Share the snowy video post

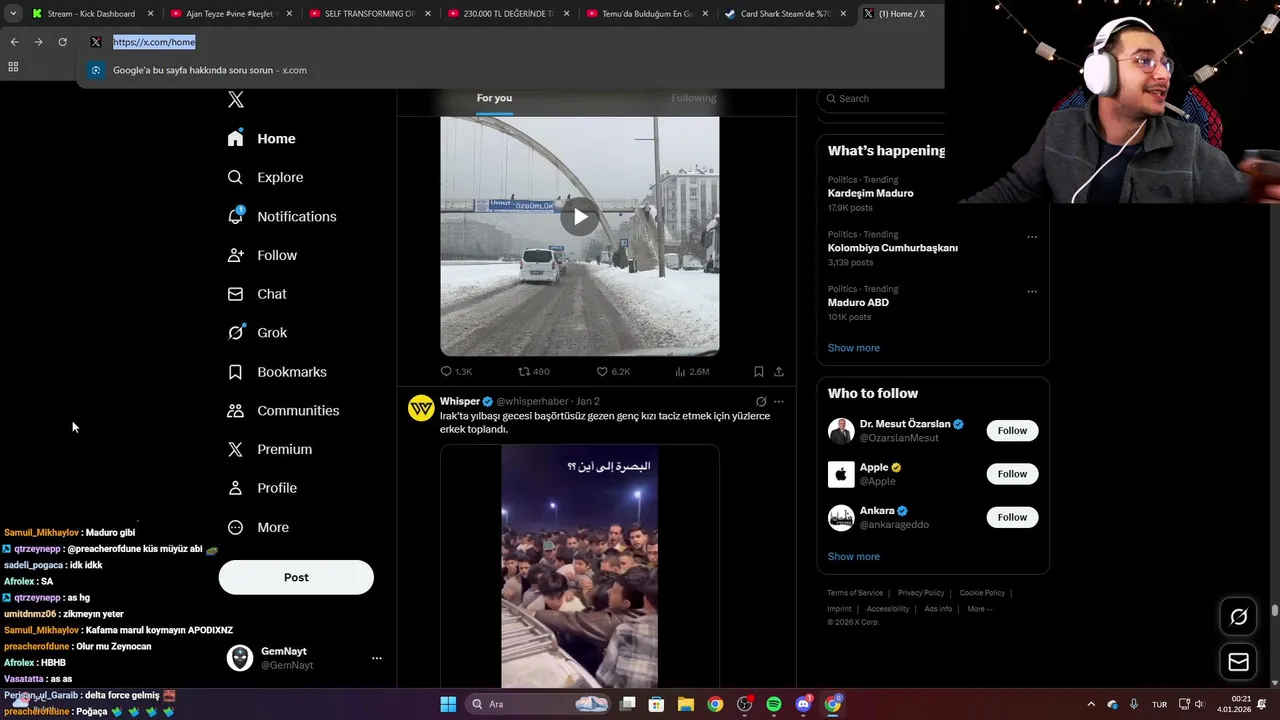click(779, 371)
